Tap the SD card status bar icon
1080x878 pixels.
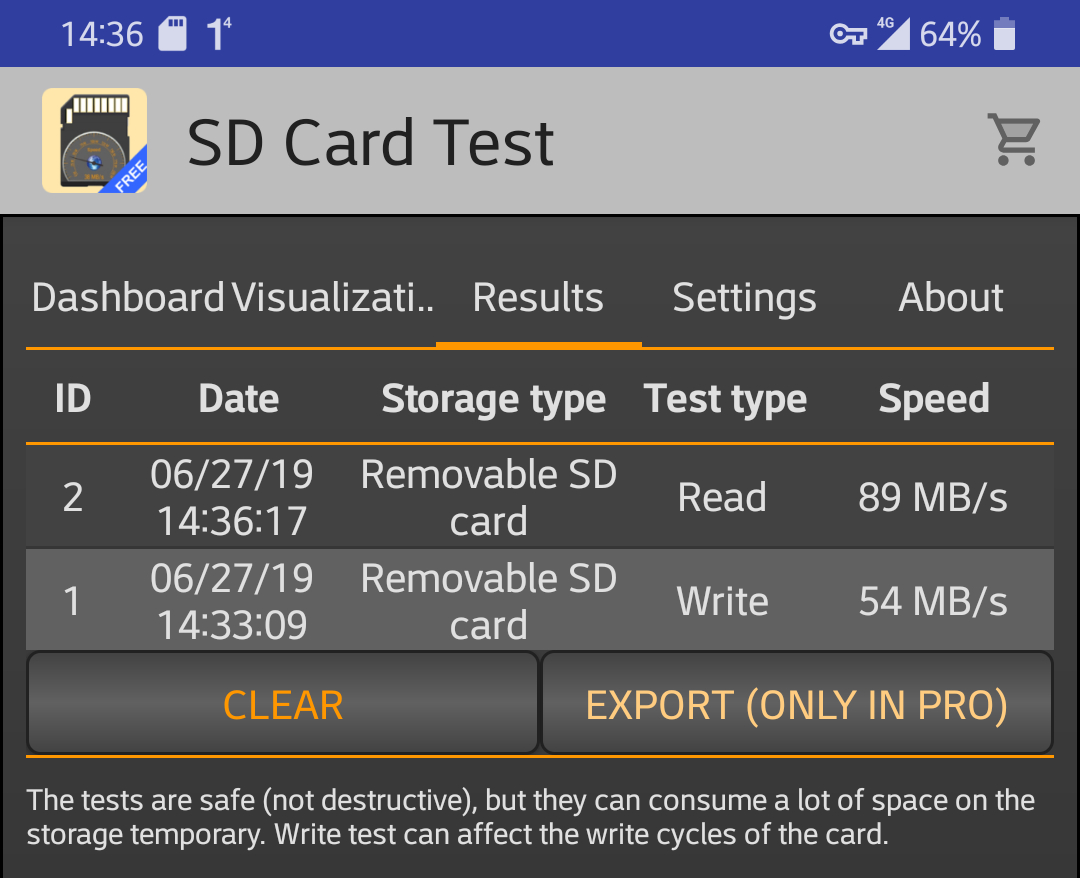coord(172,34)
